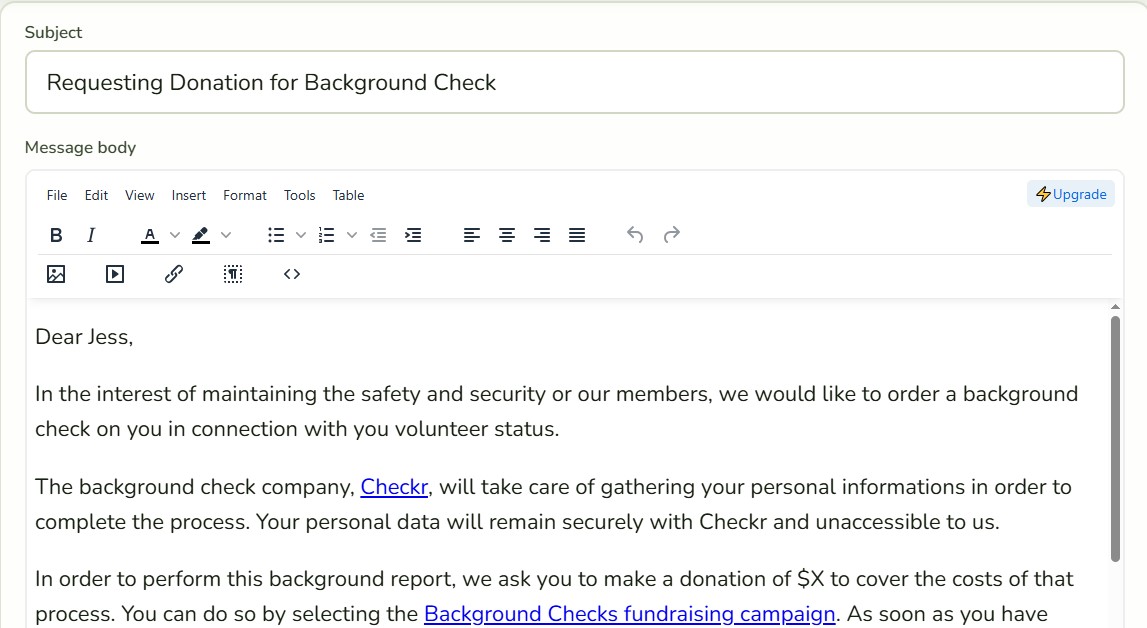Image resolution: width=1147 pixels, height=628 pixels.
Task: Open highlight color dropdown arrow
Action: 226,235
